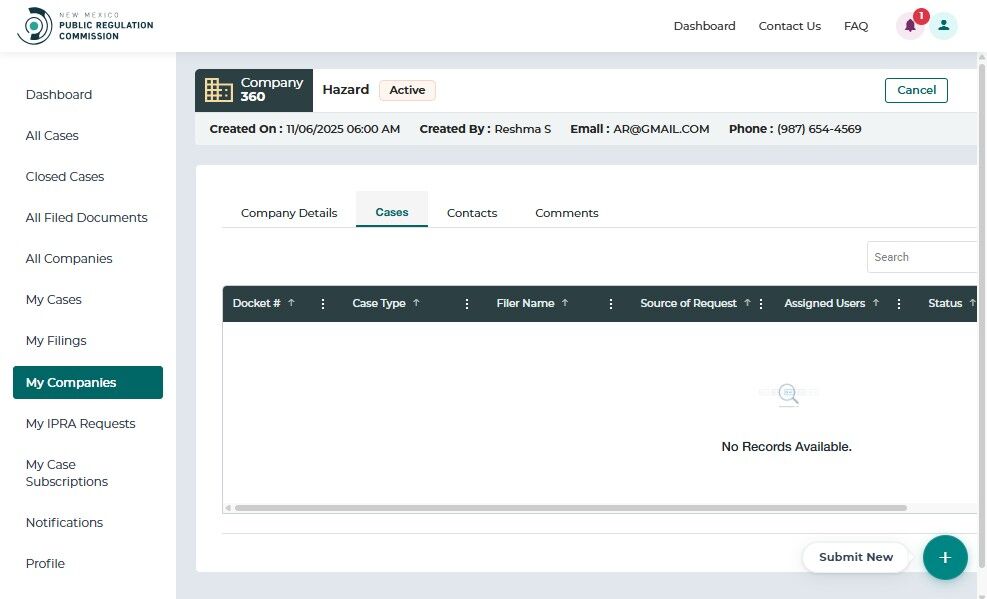Click the Docket # column header
987x599 pixels.
pyautogui.click(x=256, y=303)
